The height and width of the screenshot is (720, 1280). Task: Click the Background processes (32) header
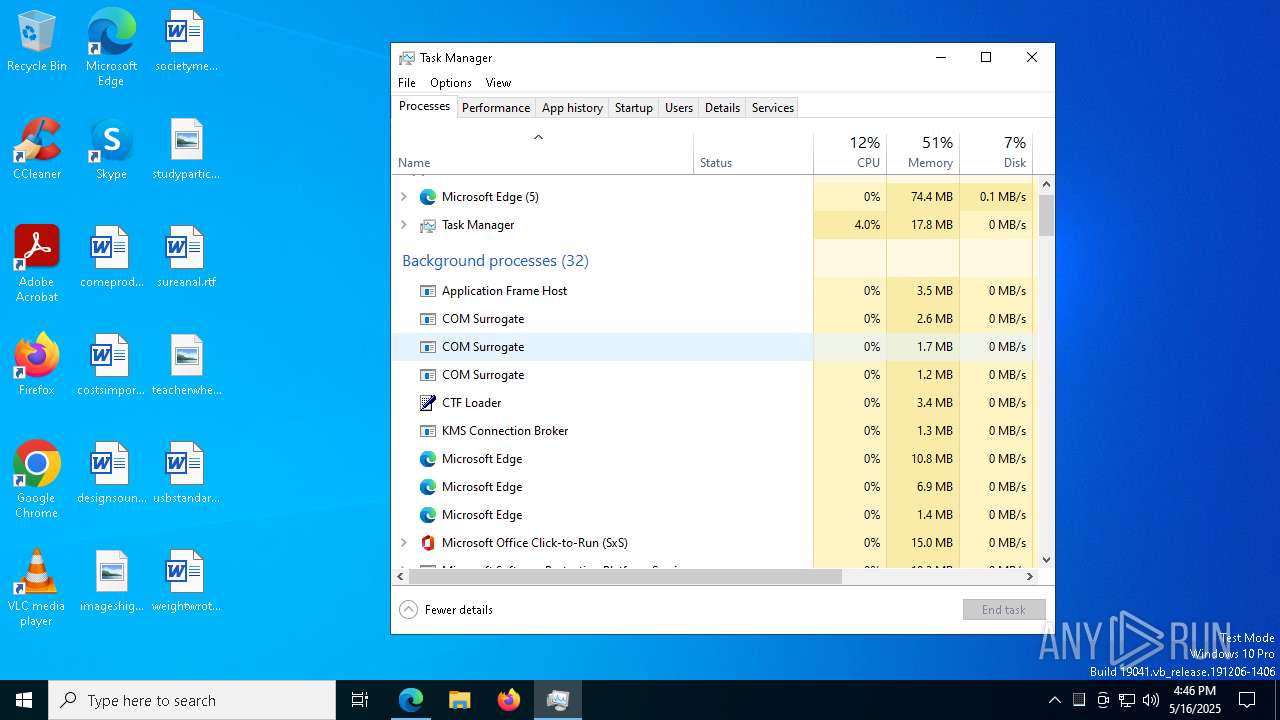(x=495, y=260)
